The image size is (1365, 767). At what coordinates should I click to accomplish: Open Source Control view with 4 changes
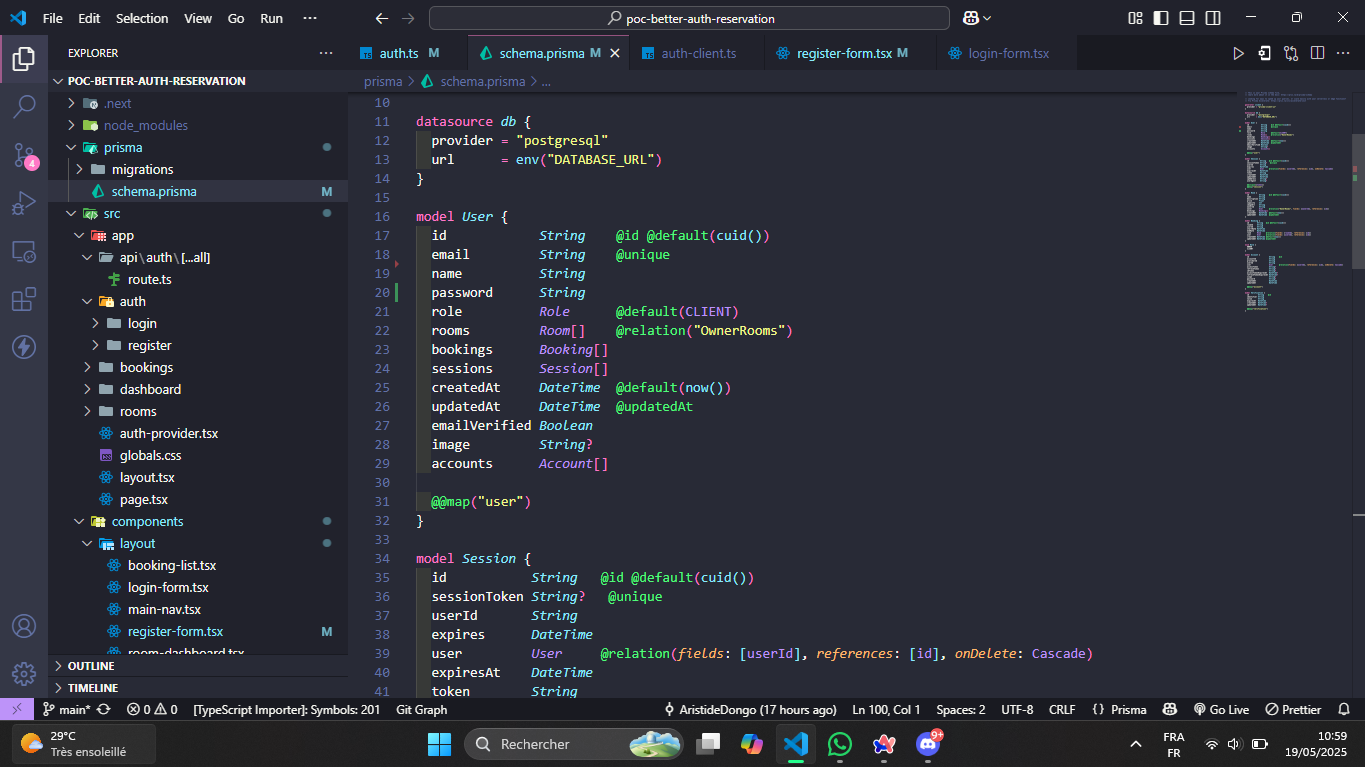click(x=24, y=155)
